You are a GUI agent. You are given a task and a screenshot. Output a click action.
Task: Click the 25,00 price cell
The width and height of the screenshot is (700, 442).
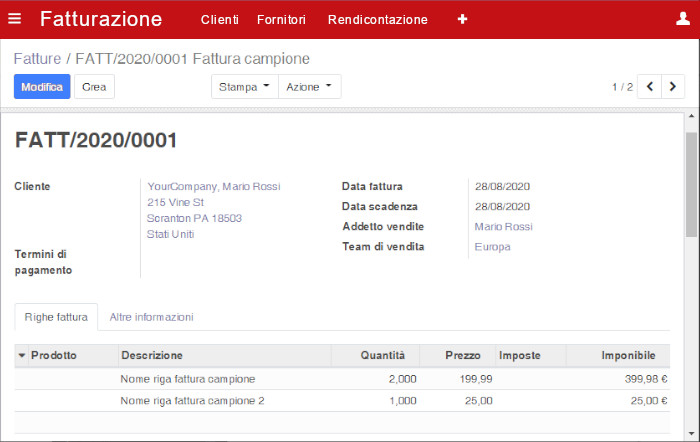[x=479, y=401]
